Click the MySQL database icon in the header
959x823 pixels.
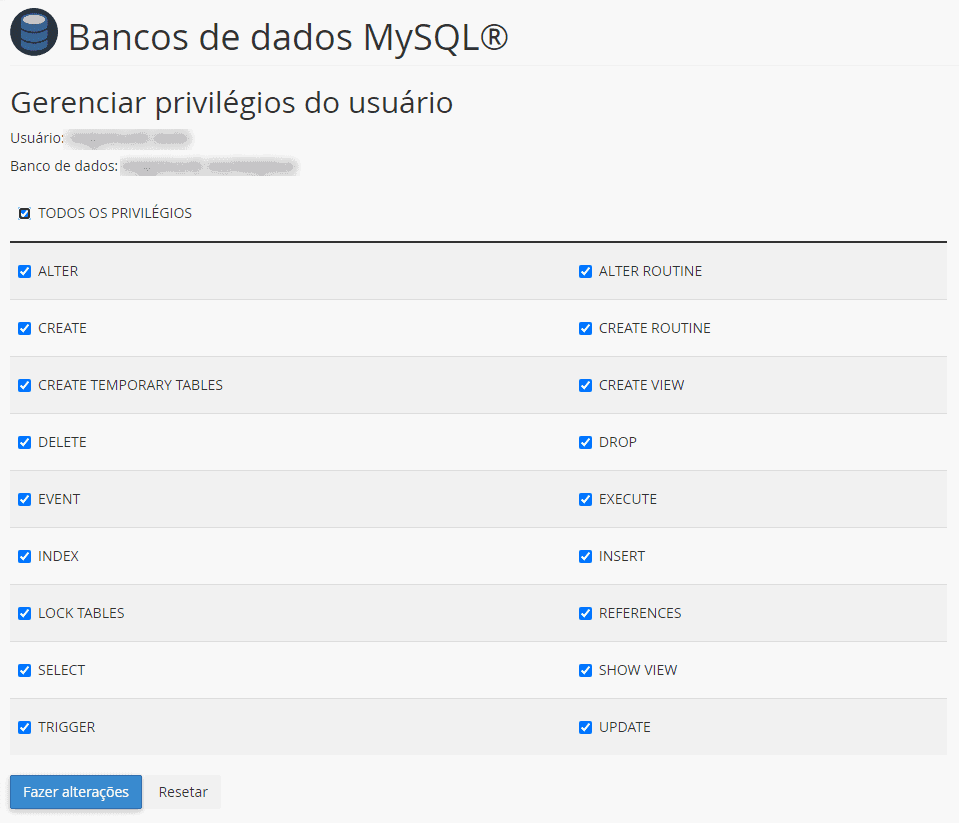[x=33, y=31]
